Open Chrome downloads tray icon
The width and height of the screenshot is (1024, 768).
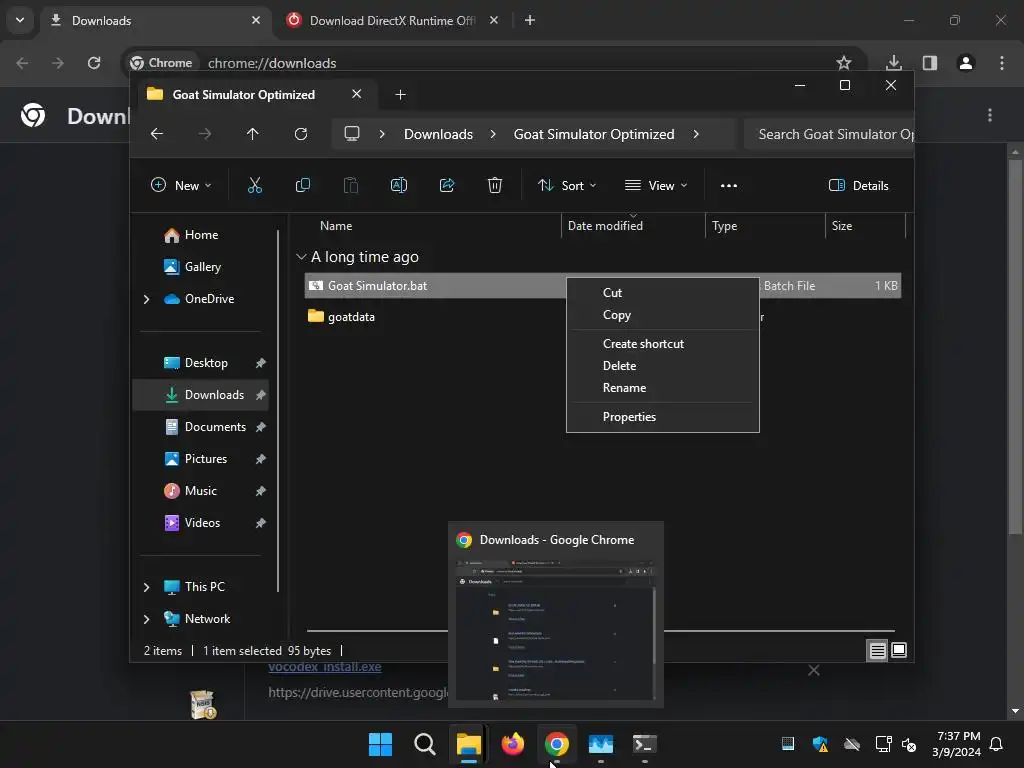(x=894, y=63)
